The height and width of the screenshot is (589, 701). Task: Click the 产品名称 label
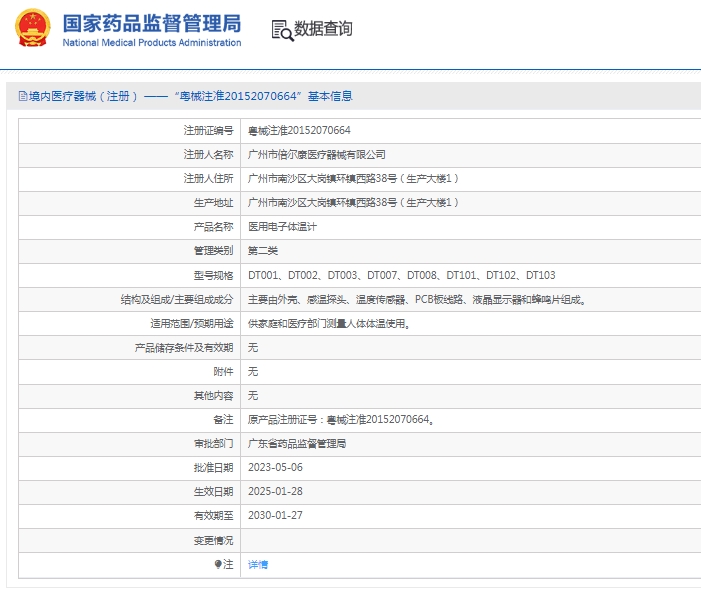[213, 227]
